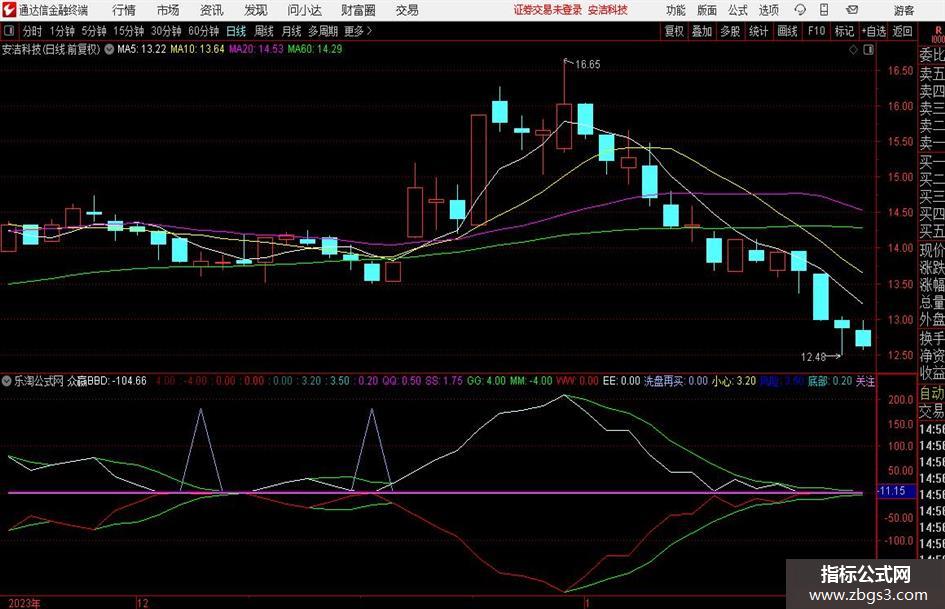The image size is (945, 609).
Task: Click the 众赢BBD: -104.66 indicator value
Action: coord(107,381)
